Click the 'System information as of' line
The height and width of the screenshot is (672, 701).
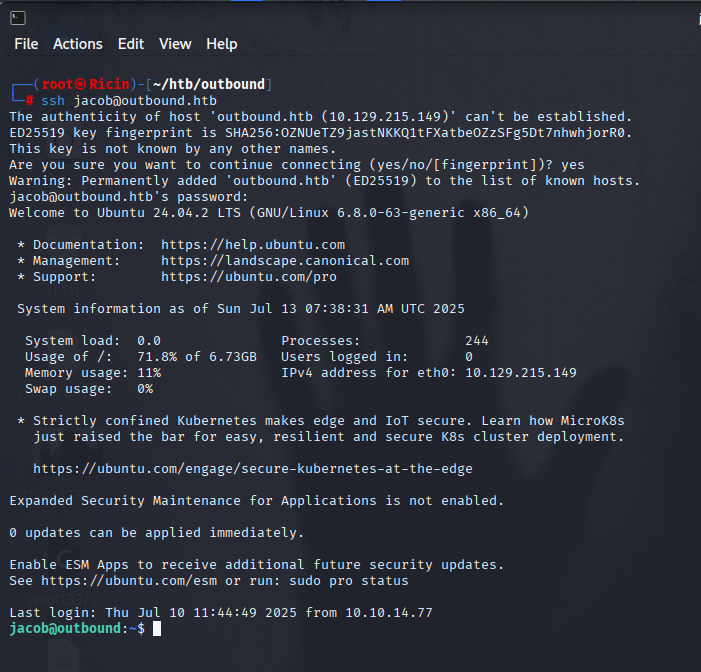click(241, 309)
